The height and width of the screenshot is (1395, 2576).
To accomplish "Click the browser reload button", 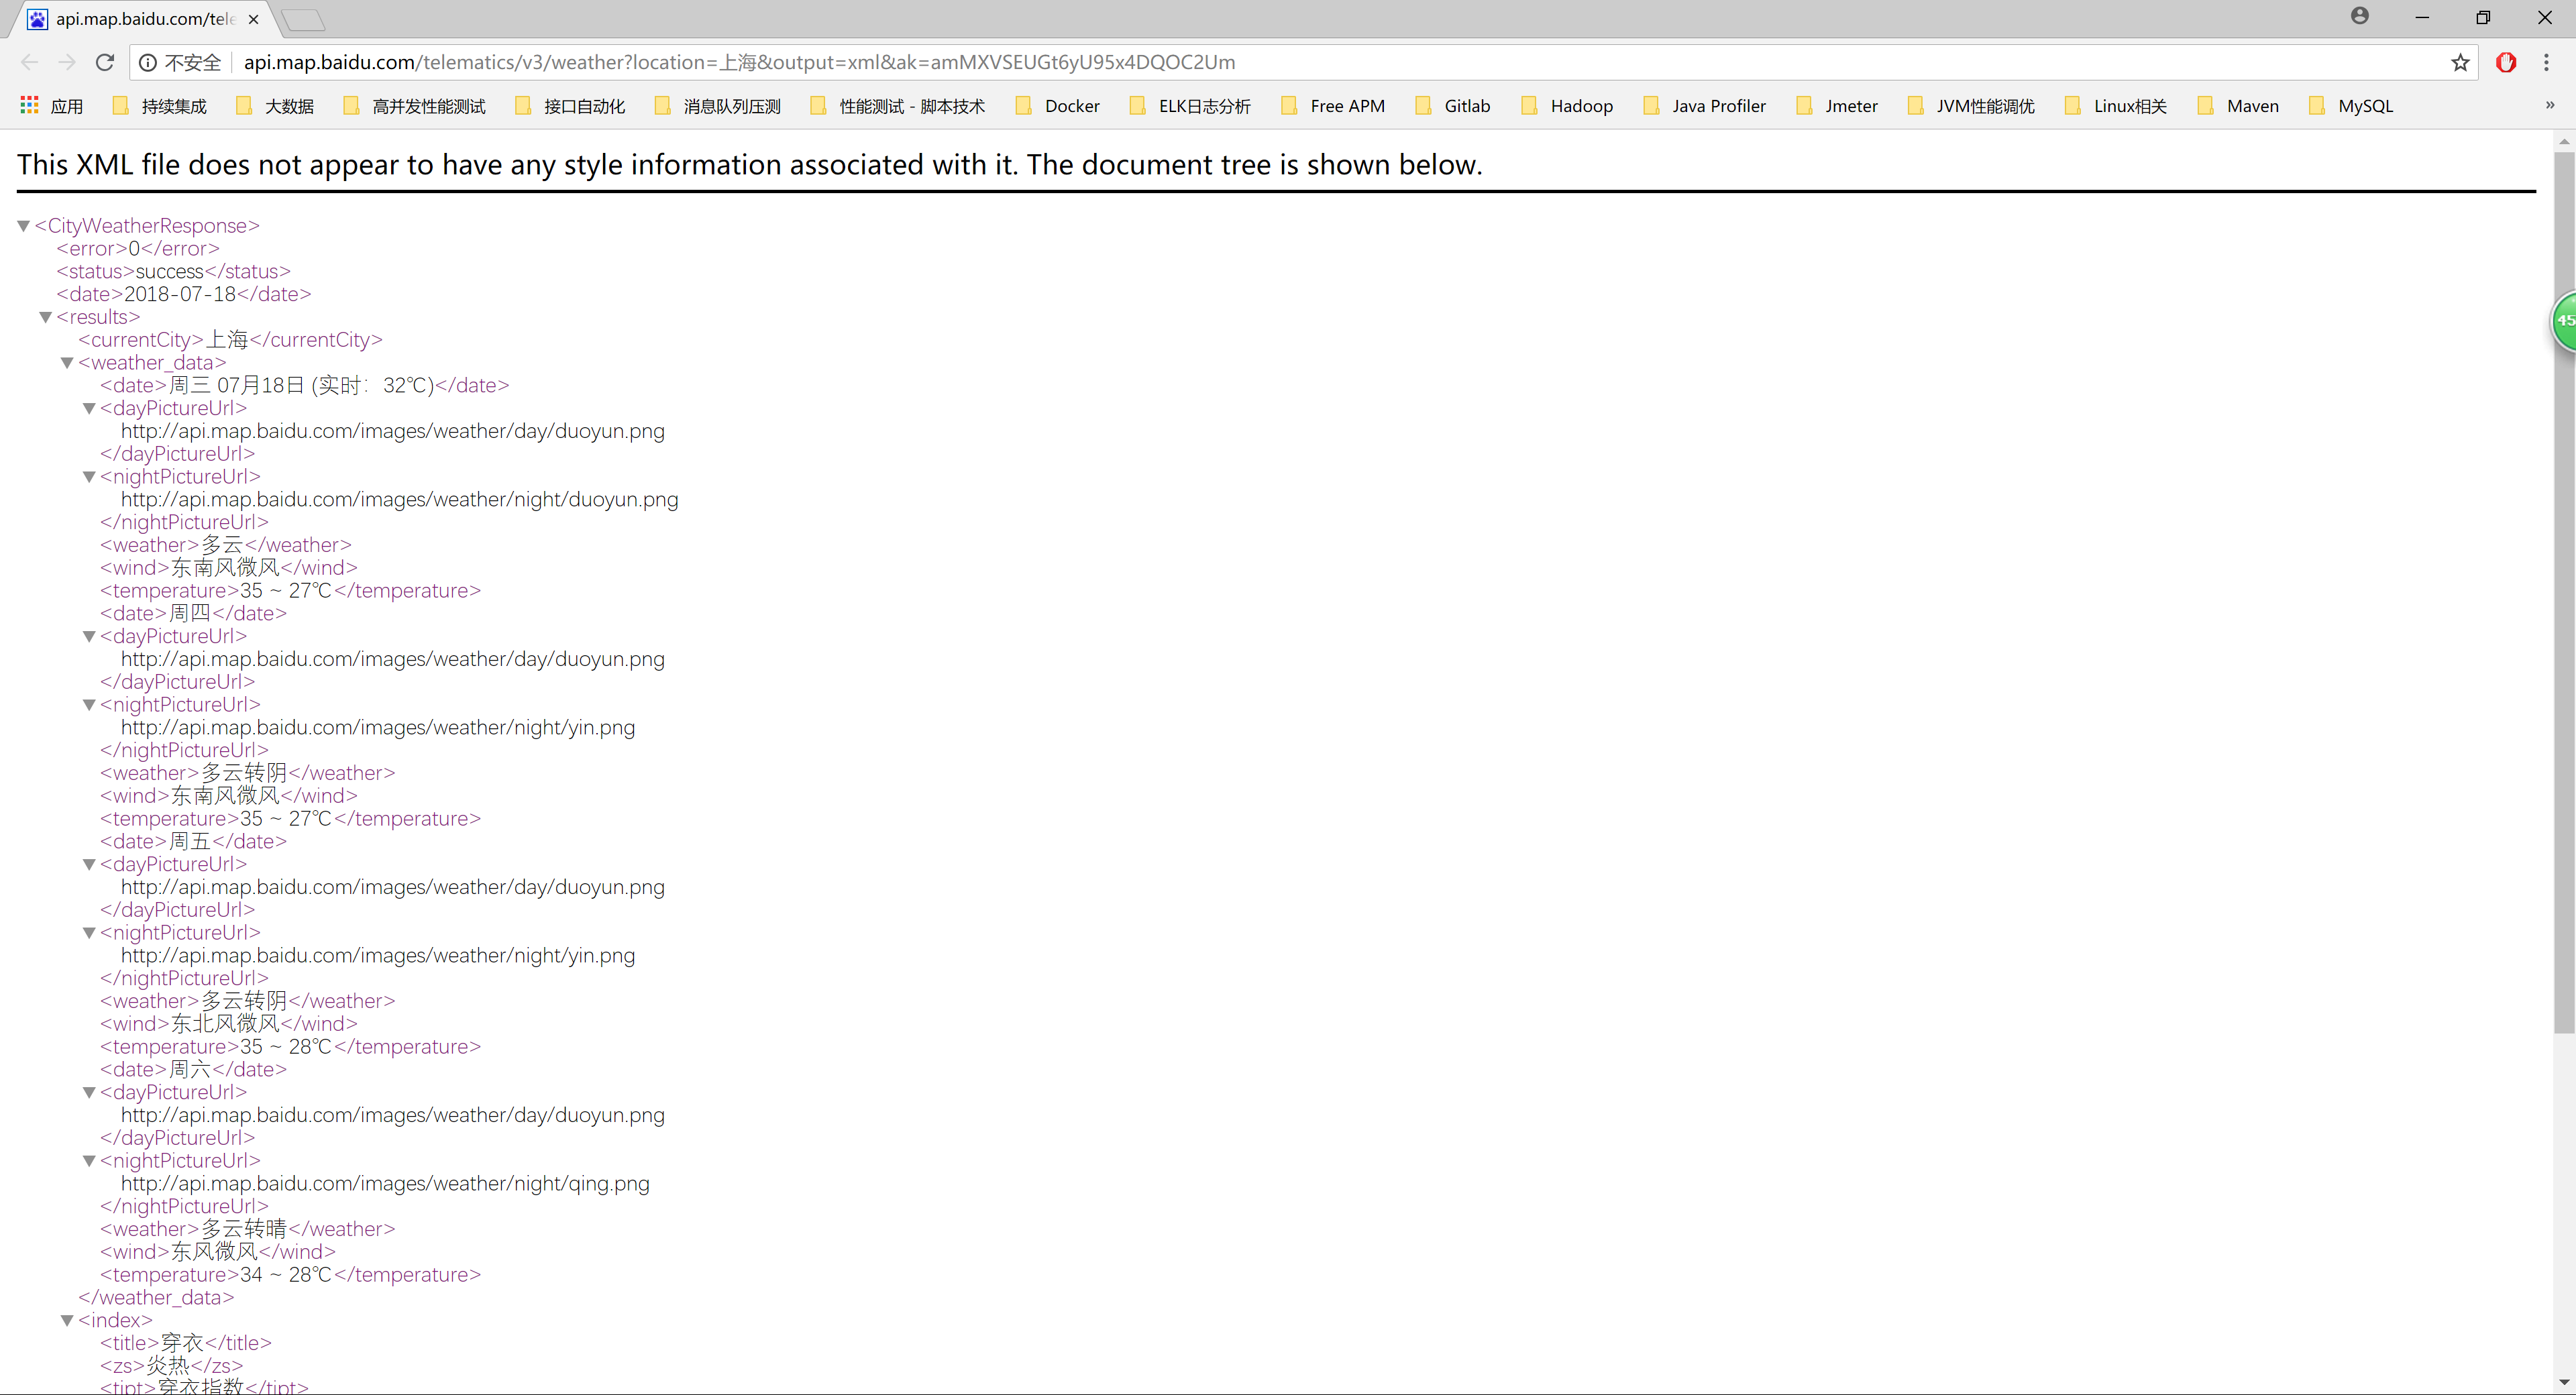I will pyautogui.click(x=104, y=62).
